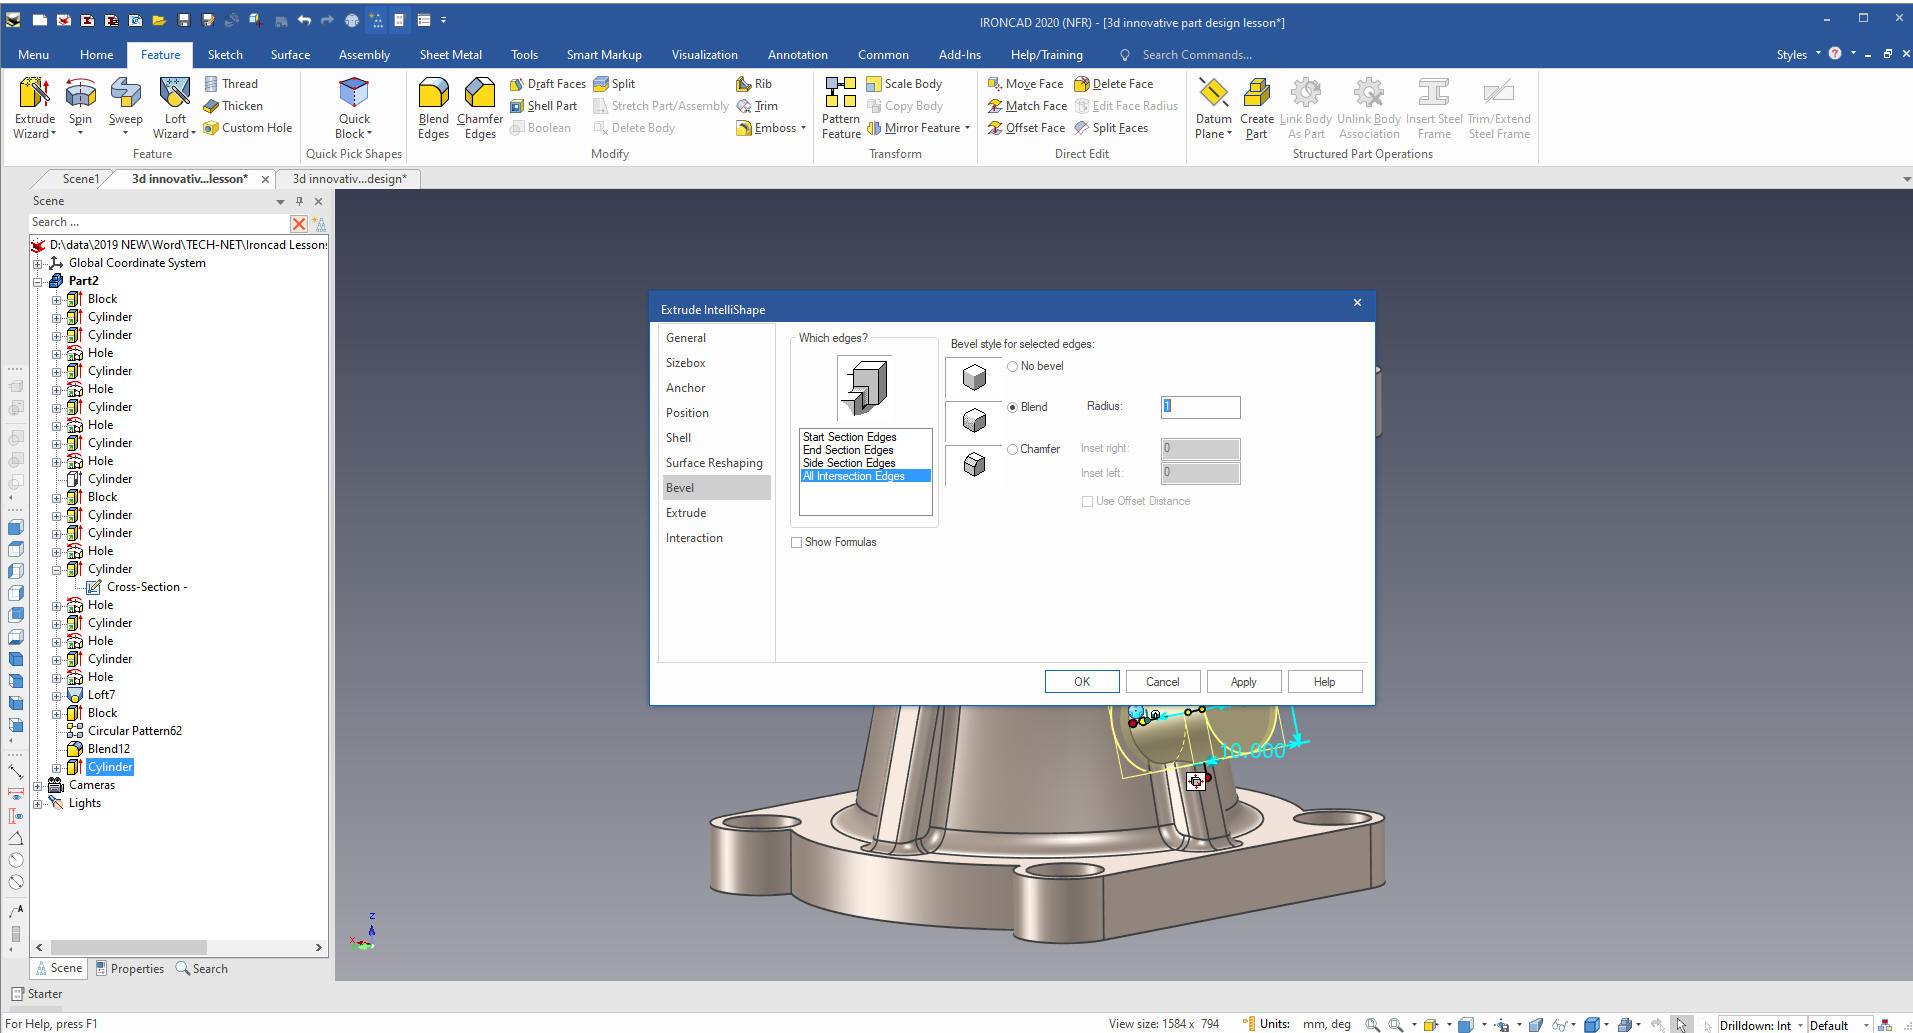Enable the Show Formulas checkbox
This screenshot has width=1913, height=1033.
pos(797,543)
